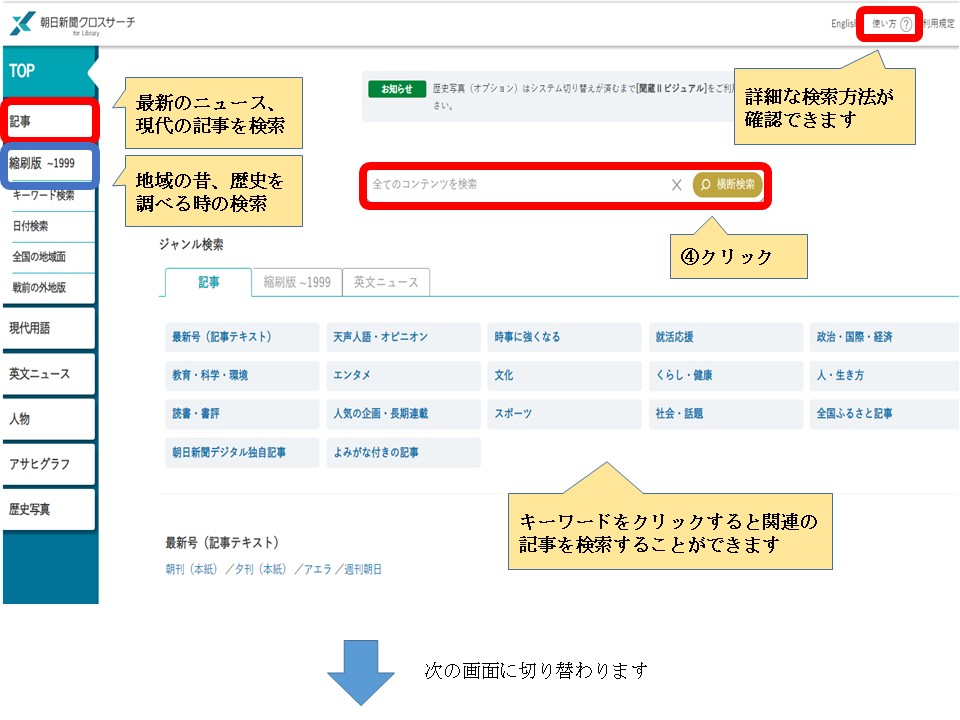
Task: Choose the 教育・科学・環境 genre
Action: coord(242,375)
